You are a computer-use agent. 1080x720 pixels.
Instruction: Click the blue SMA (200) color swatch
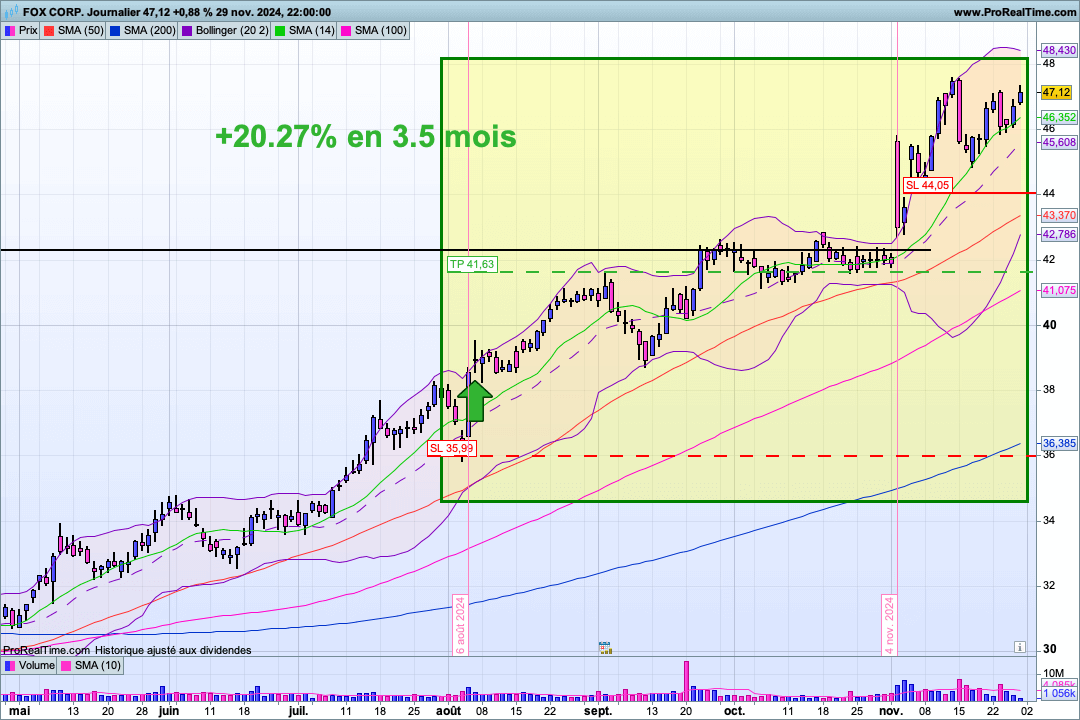coord(115,30)
